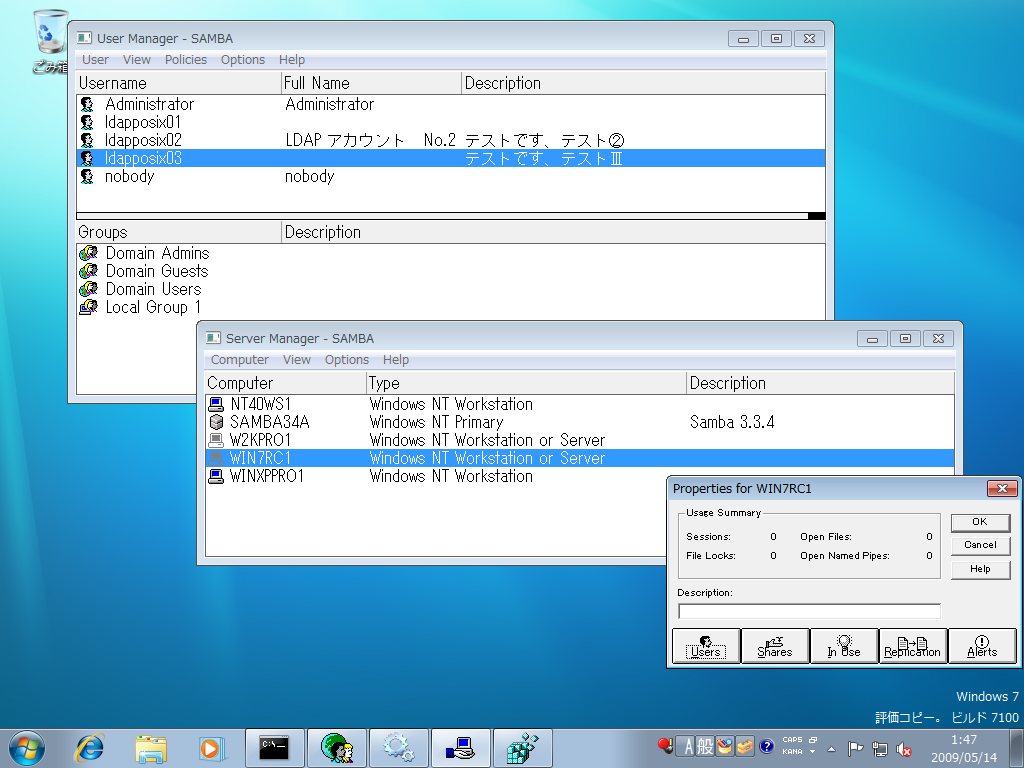Image resolution: width=1024 pixels, height=768 pixels.
Task: Click Type column header in Server Manager
Action: (526, 383)
